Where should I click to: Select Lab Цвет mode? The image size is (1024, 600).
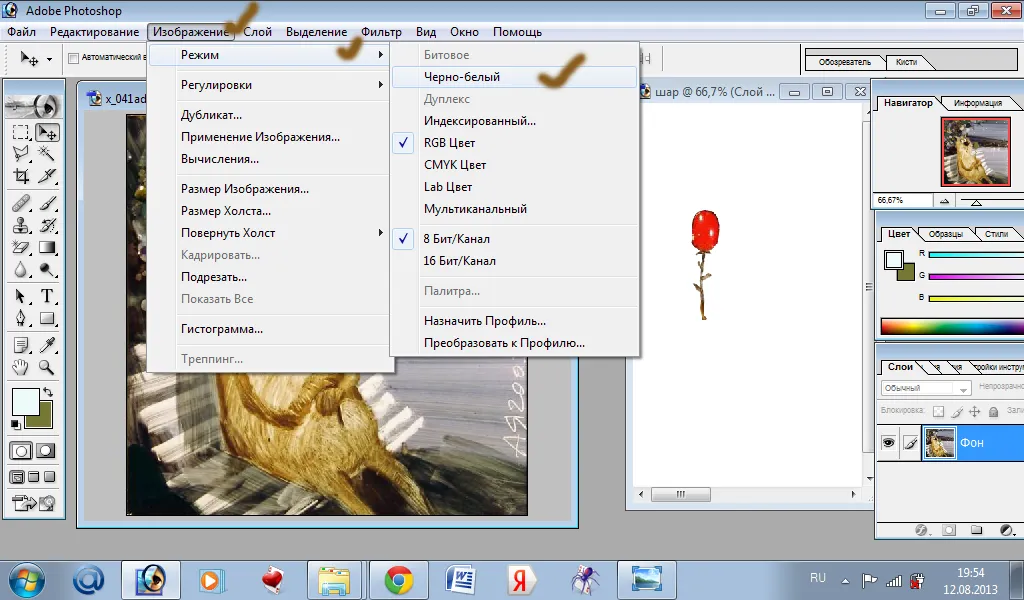[514, 187]
